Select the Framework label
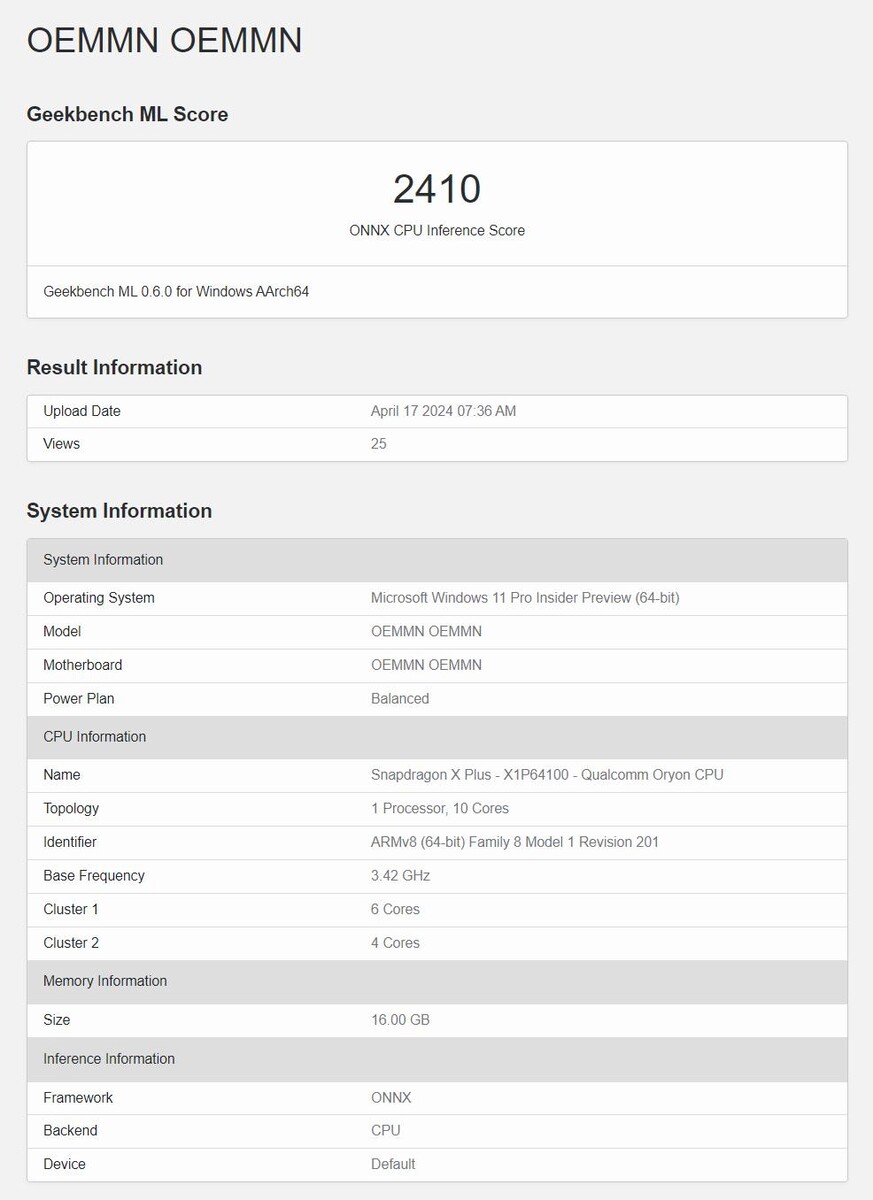This screenshot has width=873, height=1200. 78,1098
